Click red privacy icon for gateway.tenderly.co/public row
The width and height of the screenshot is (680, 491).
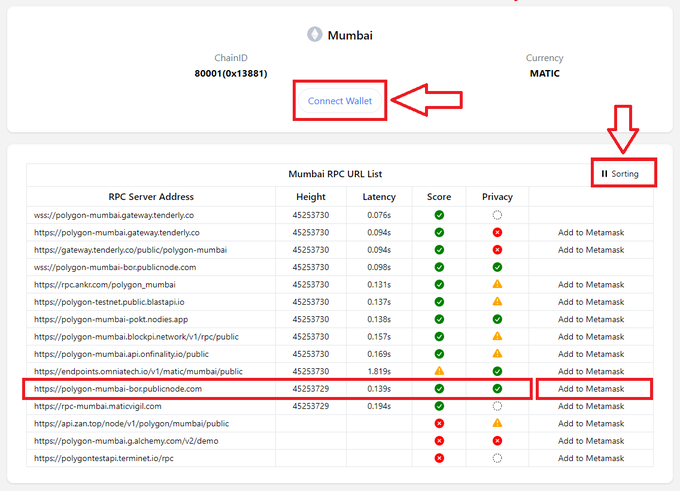[x=497, y=250]
